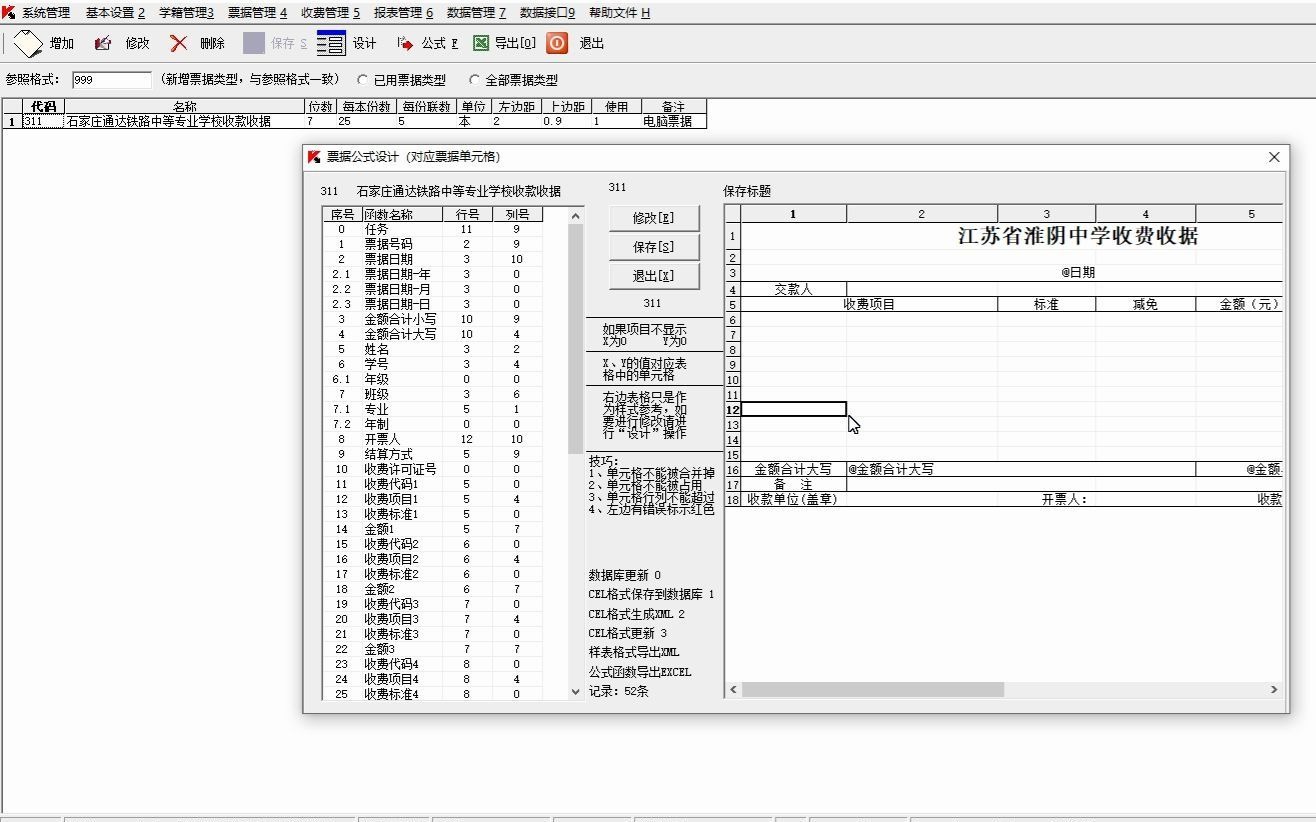Image resolution: width=1316 pixels, height=822 pixels.
Task: Select 已用票据类型 radio button
Action: (x=362, y=80)
